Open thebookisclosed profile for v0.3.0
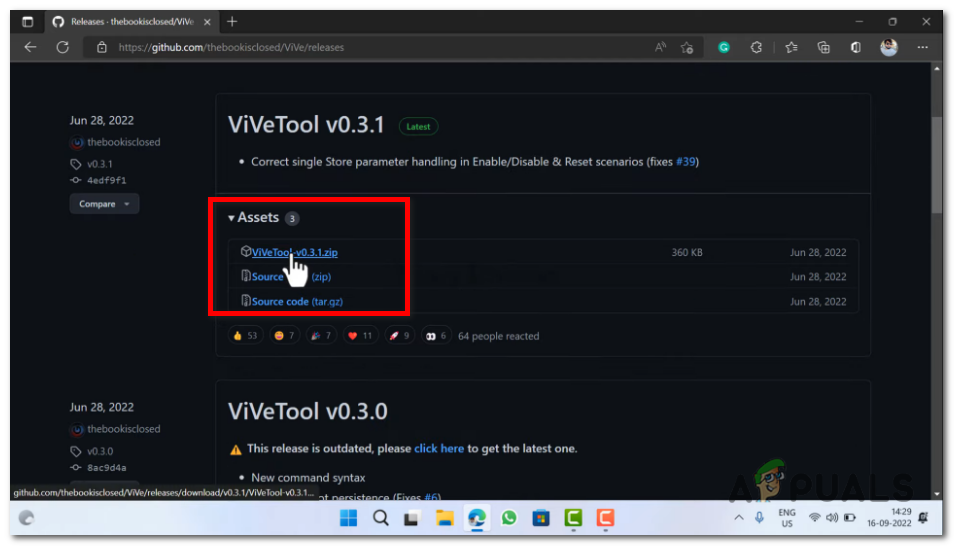The width and height of the screenshot is (954, 546). (x=123, y=429)
